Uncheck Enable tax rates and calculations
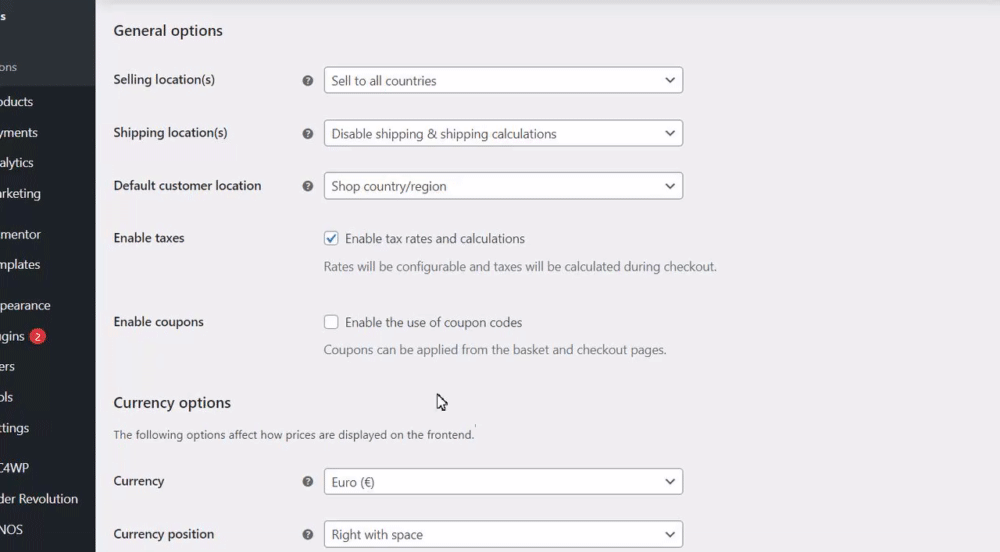Image resolution: width=1000 pixels, height=552 pixels. [331, 239]
